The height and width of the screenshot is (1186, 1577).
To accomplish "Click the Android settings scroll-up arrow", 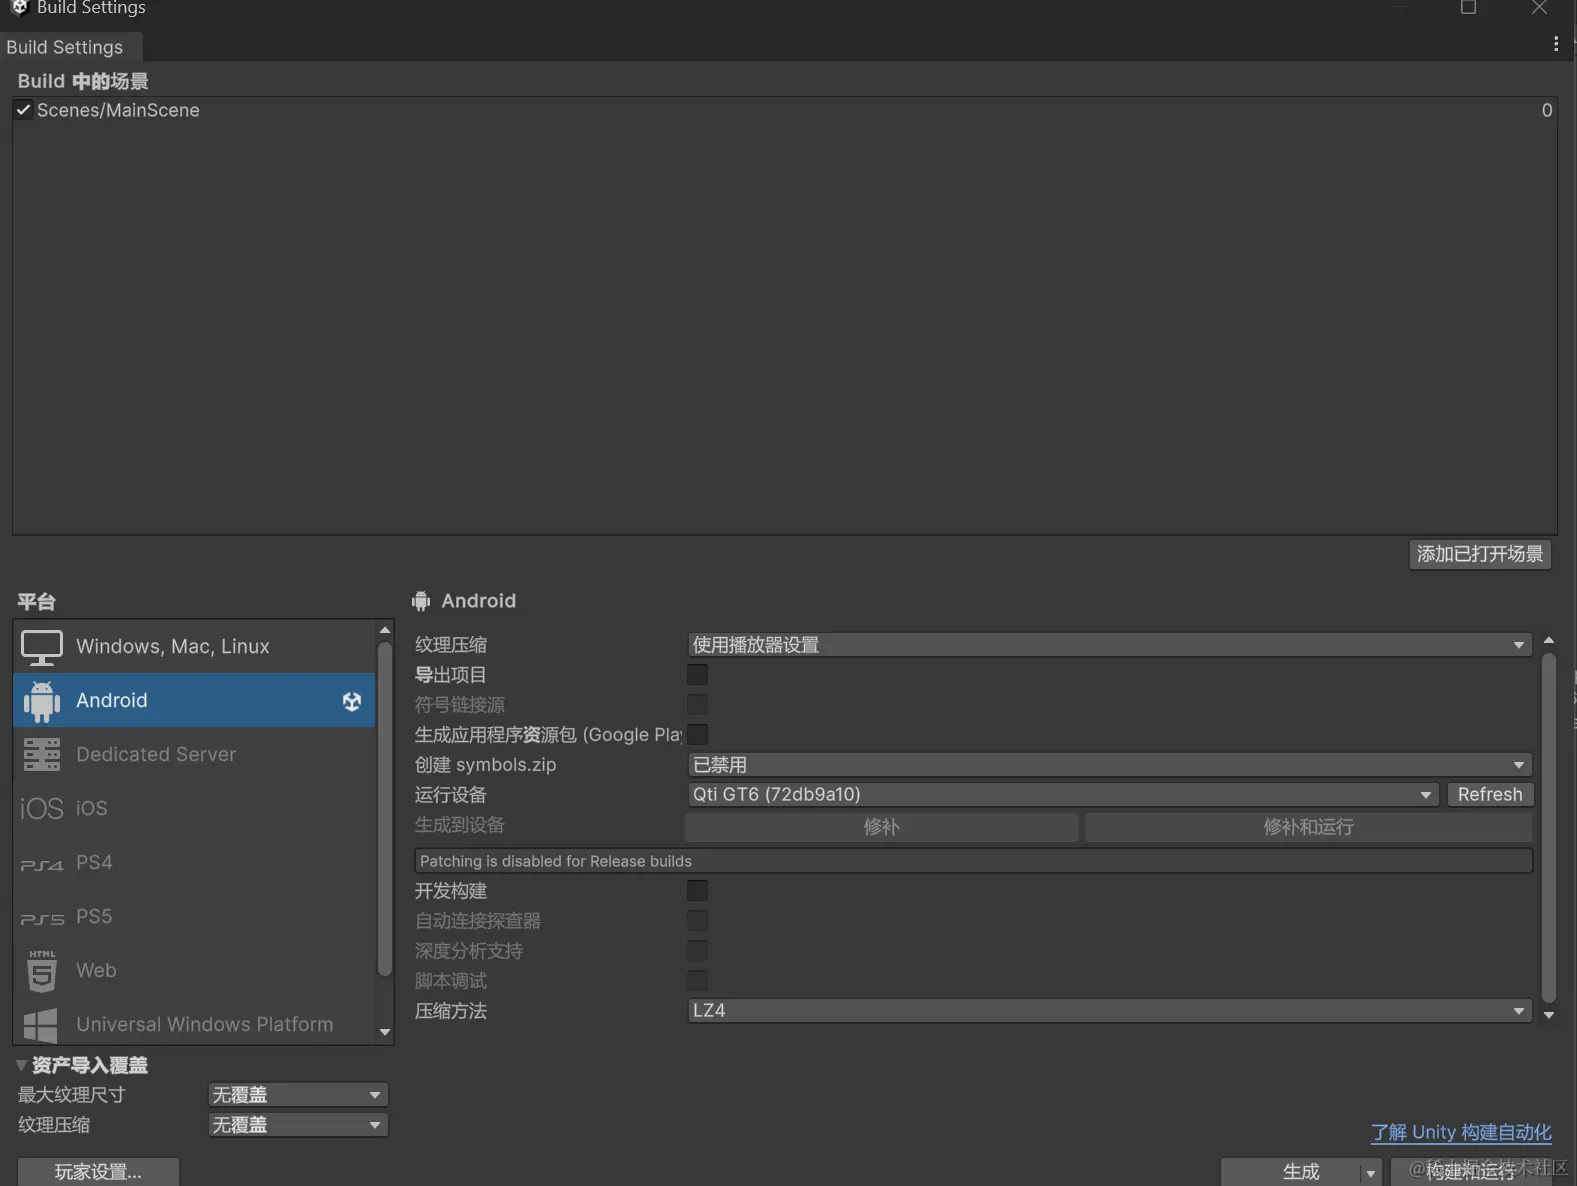I will click(1549, 640).
